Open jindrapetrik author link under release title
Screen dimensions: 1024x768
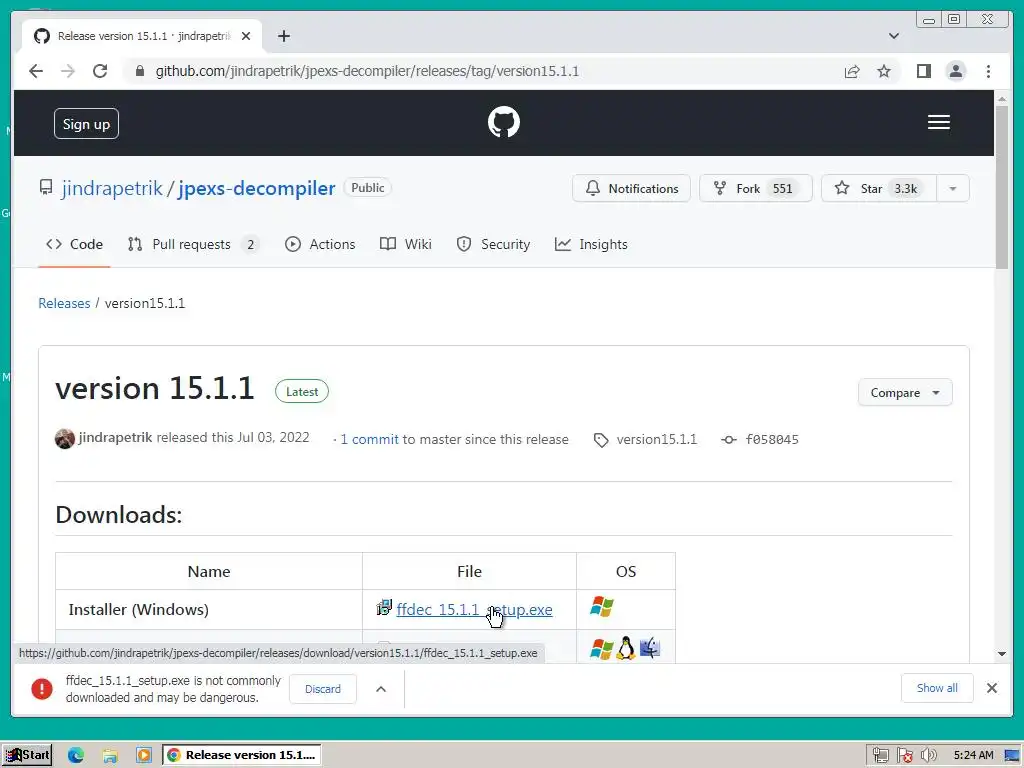coord(115,438)
